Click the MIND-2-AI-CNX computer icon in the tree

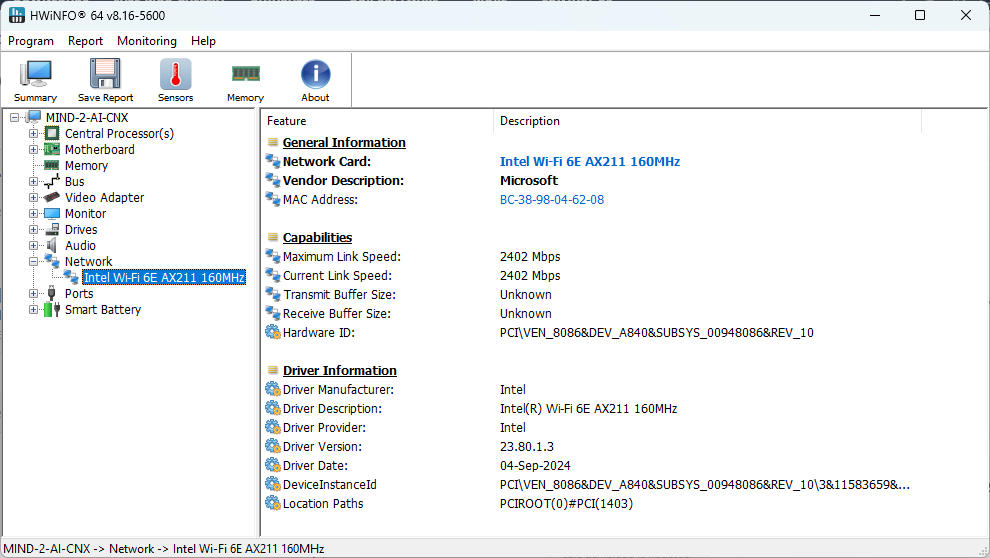click(x=34, y=117)
